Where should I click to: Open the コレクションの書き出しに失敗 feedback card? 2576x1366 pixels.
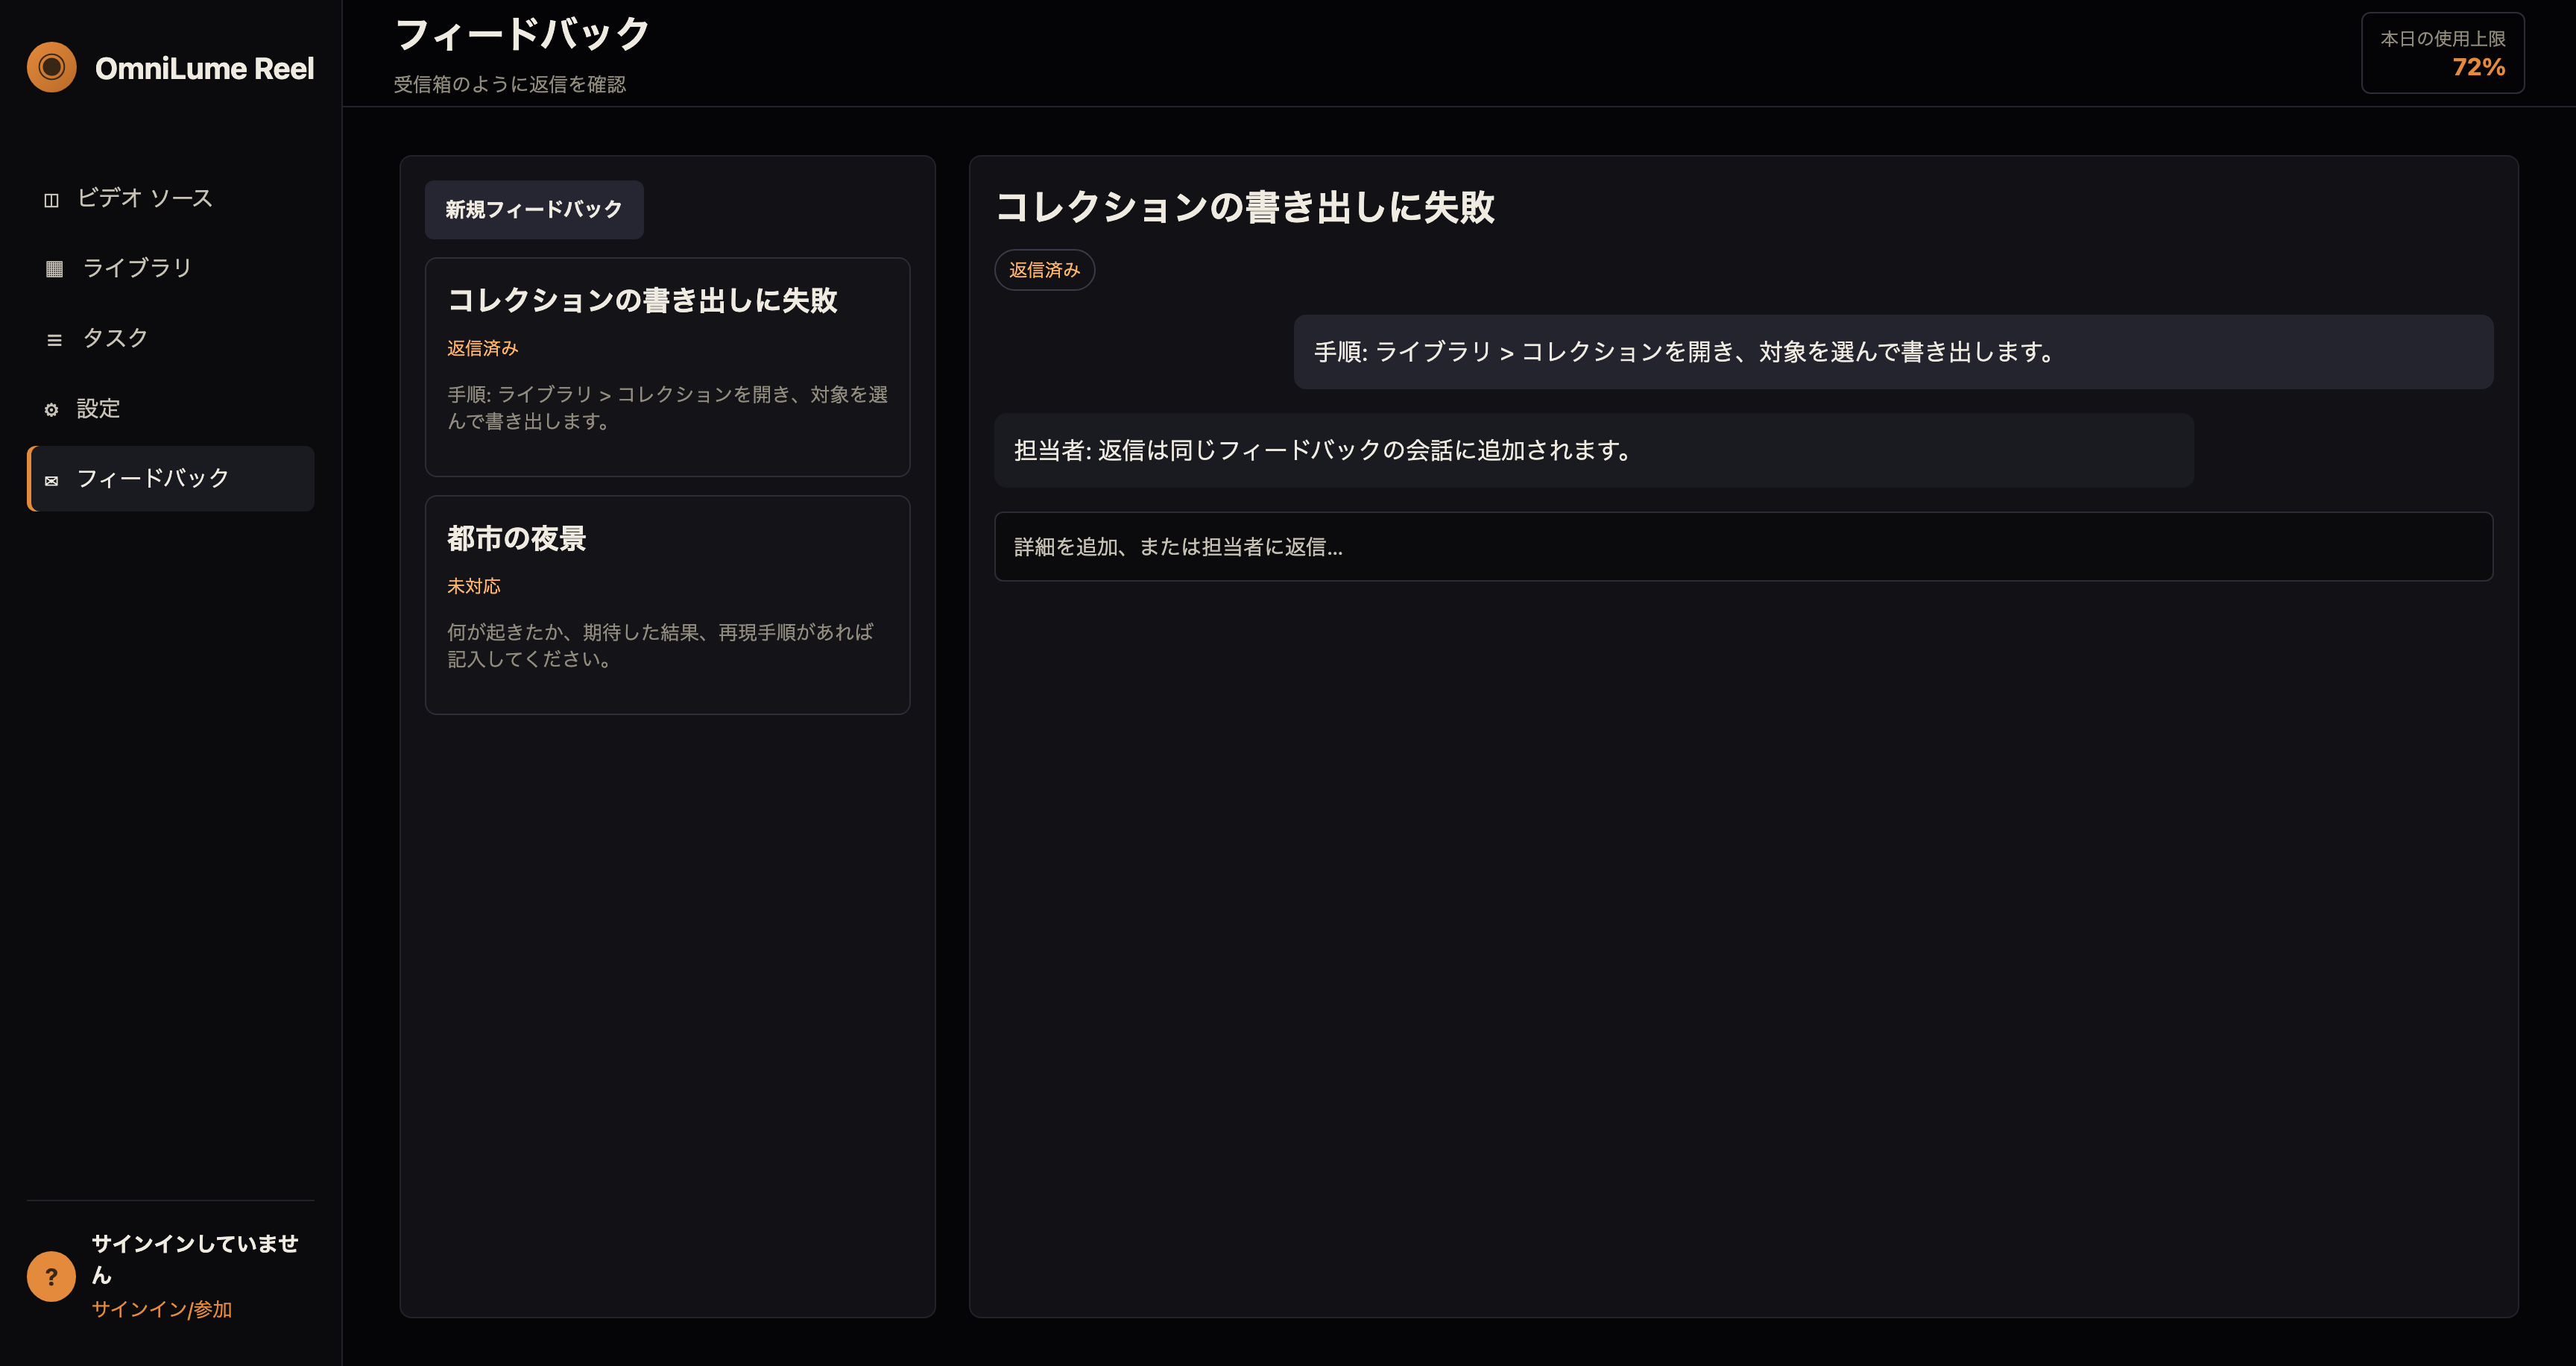pos(667,367)
